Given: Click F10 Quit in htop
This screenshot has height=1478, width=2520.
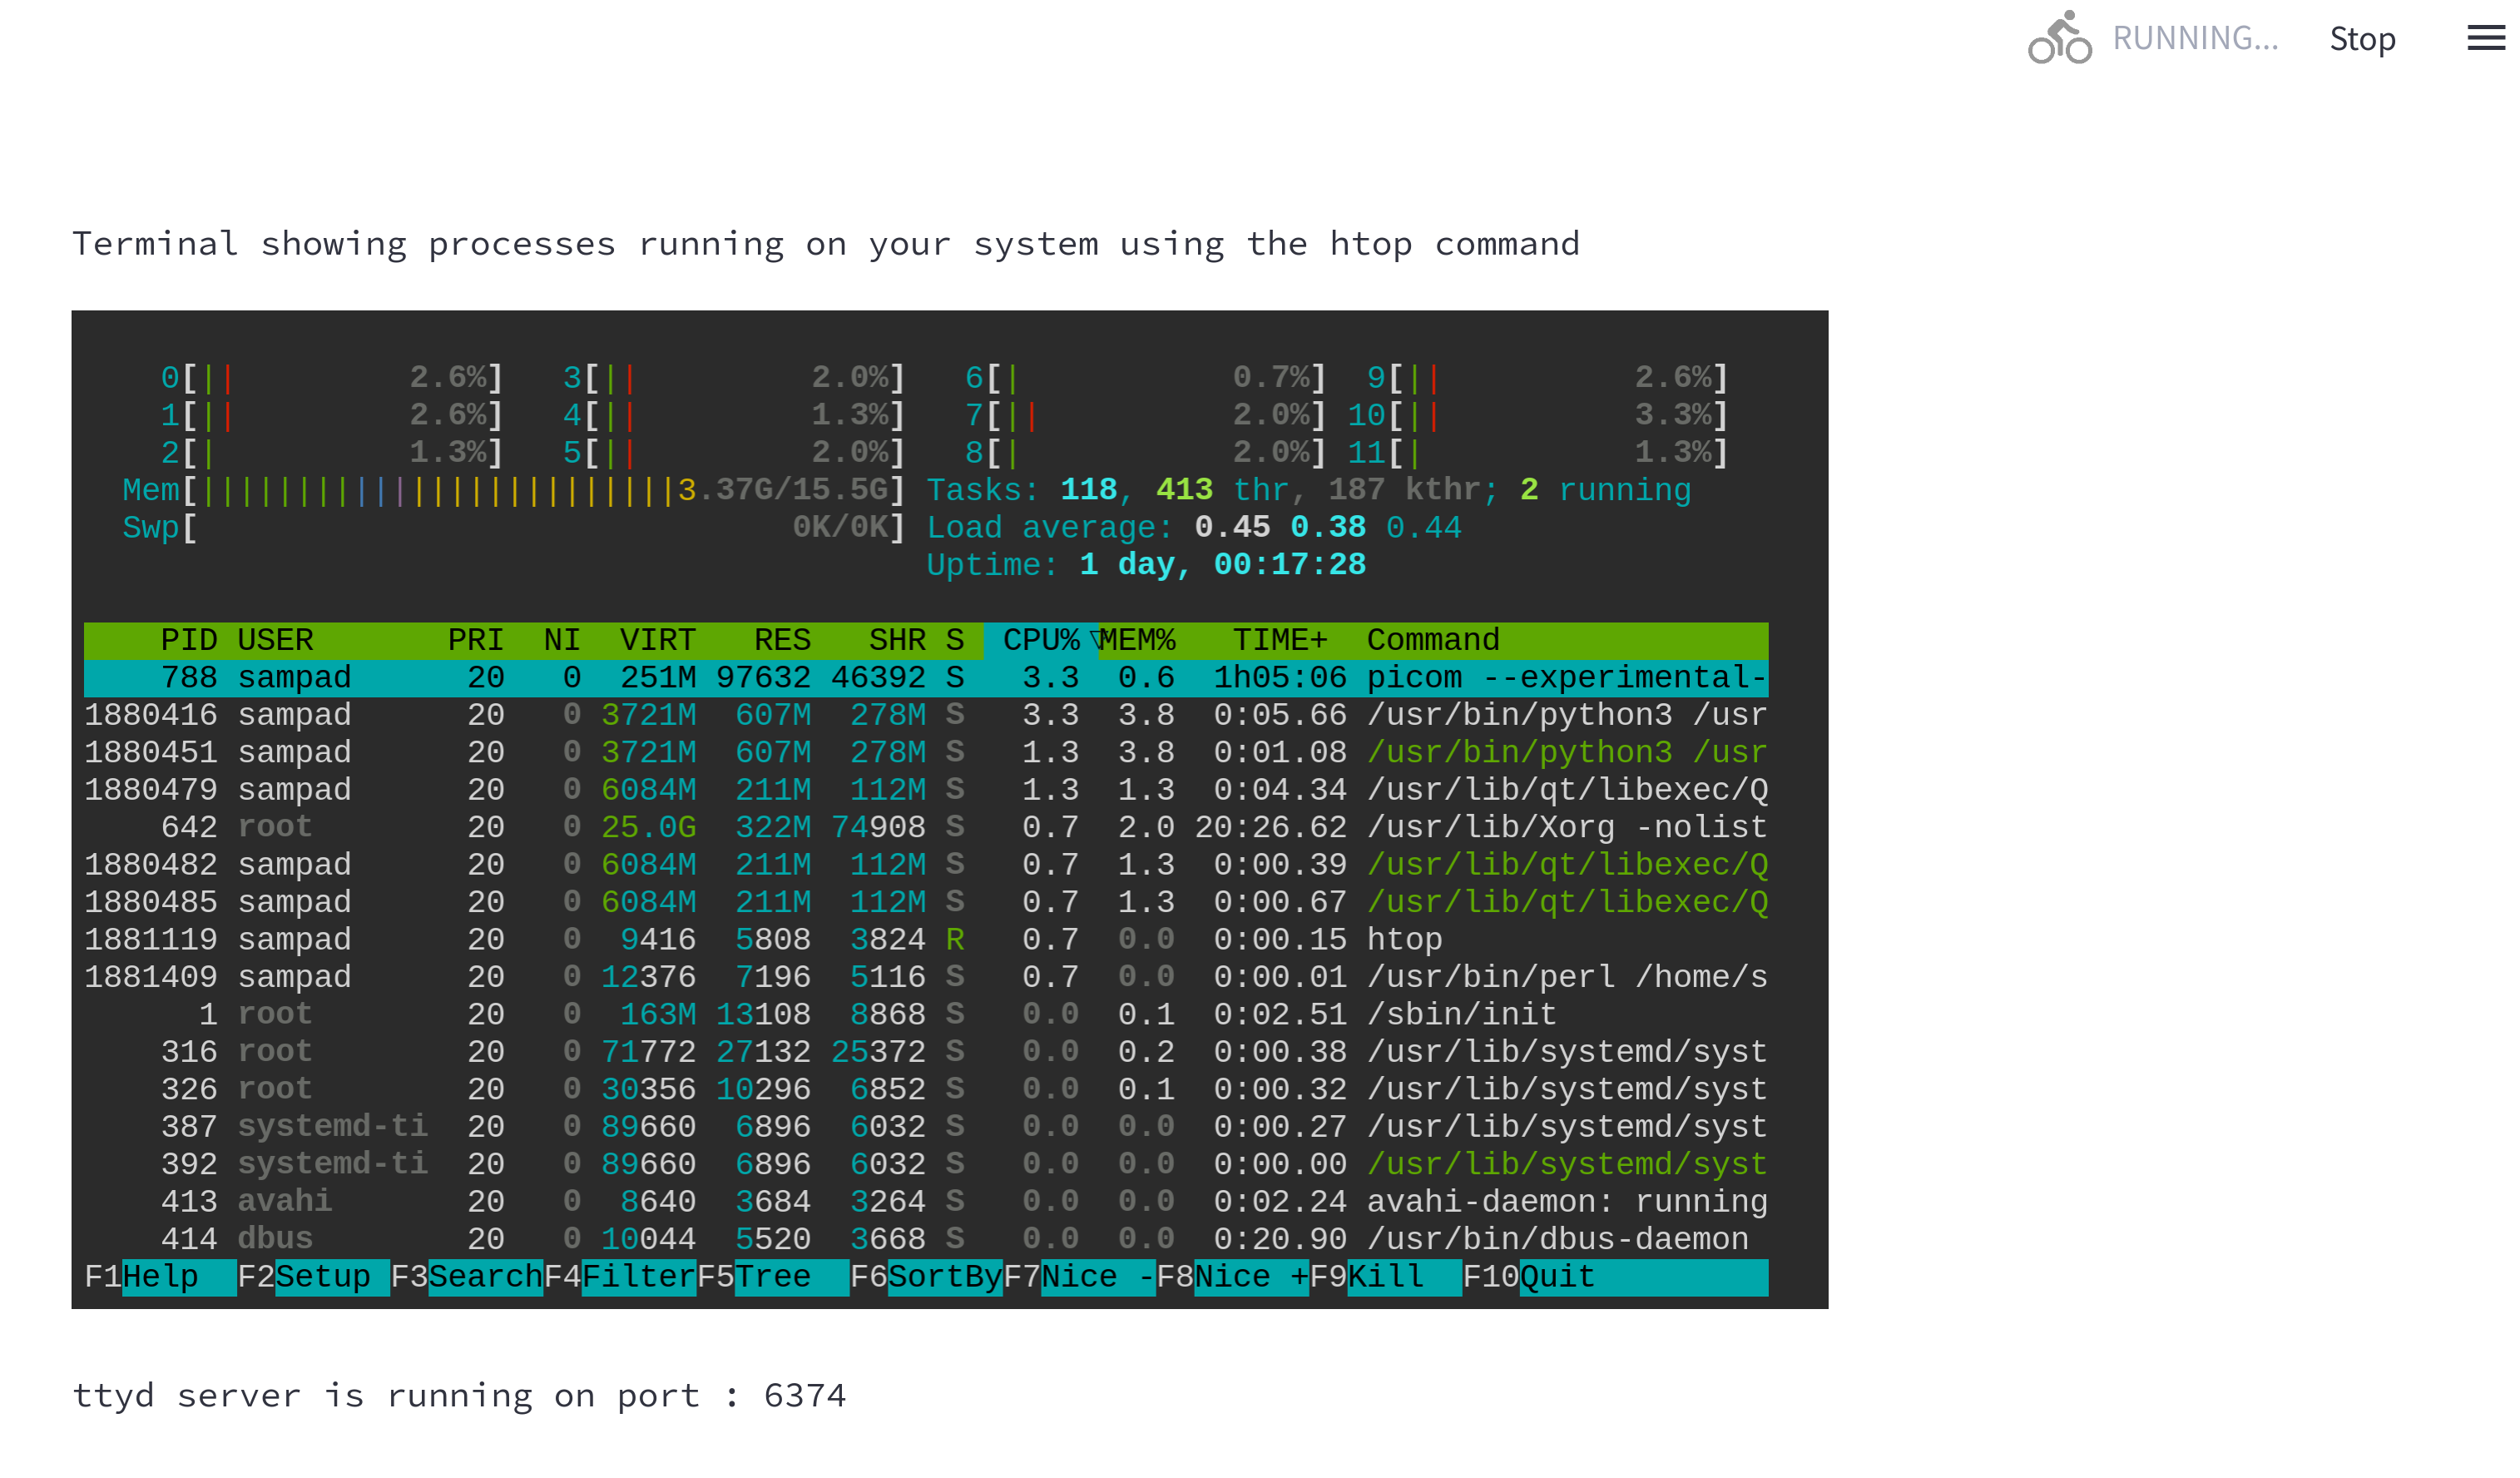Looking at the screenshot, I should [x=1556, y=1277].
